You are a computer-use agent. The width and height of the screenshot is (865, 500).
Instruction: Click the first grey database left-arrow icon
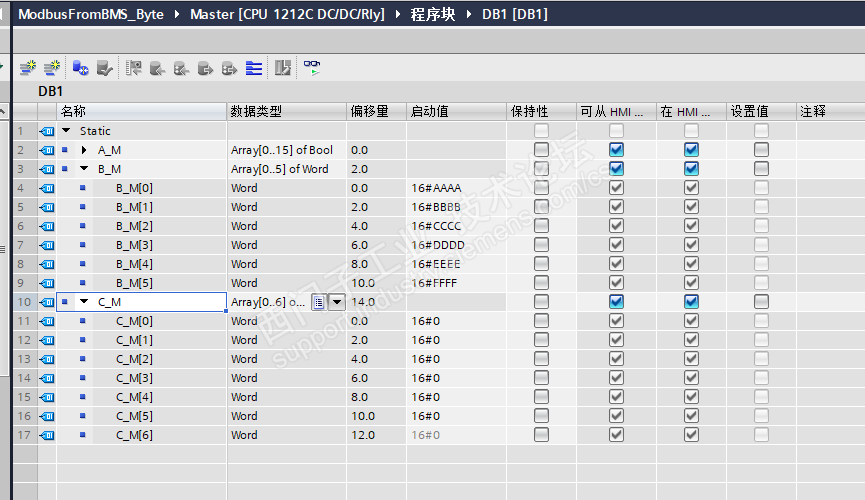click(157, 68)
